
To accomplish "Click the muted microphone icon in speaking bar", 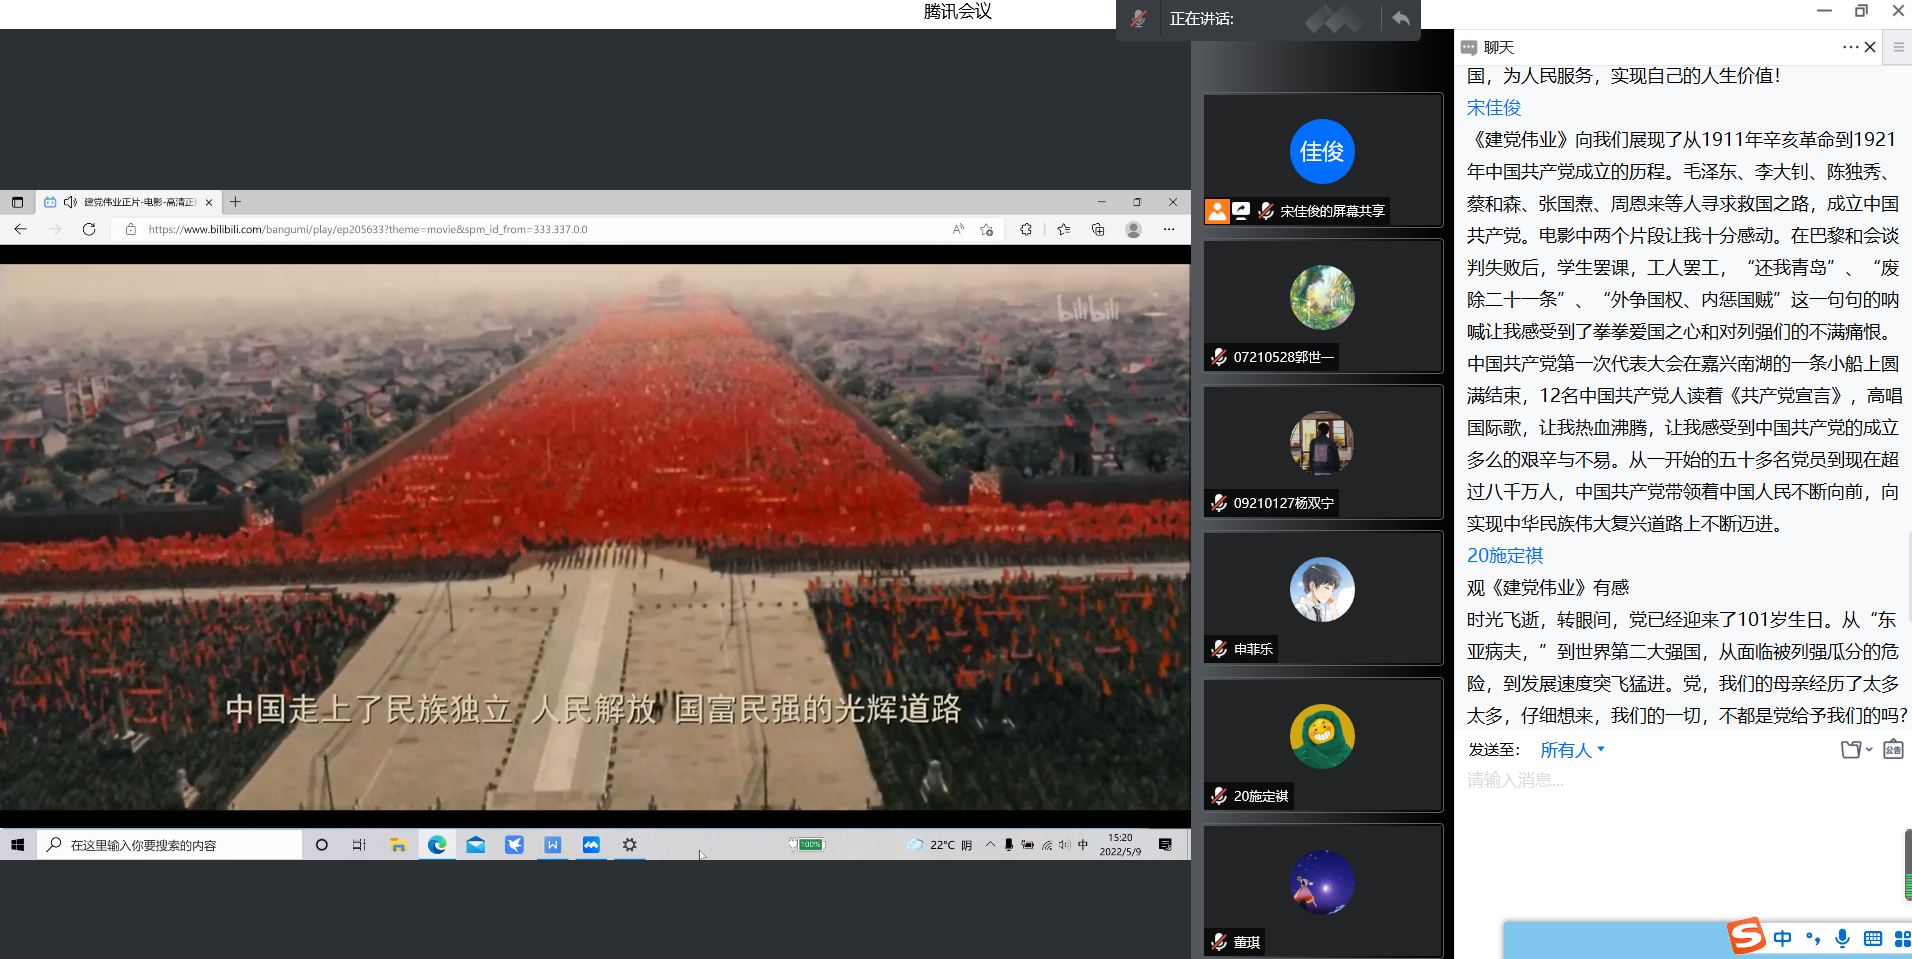I will [x=1138, y=18].
